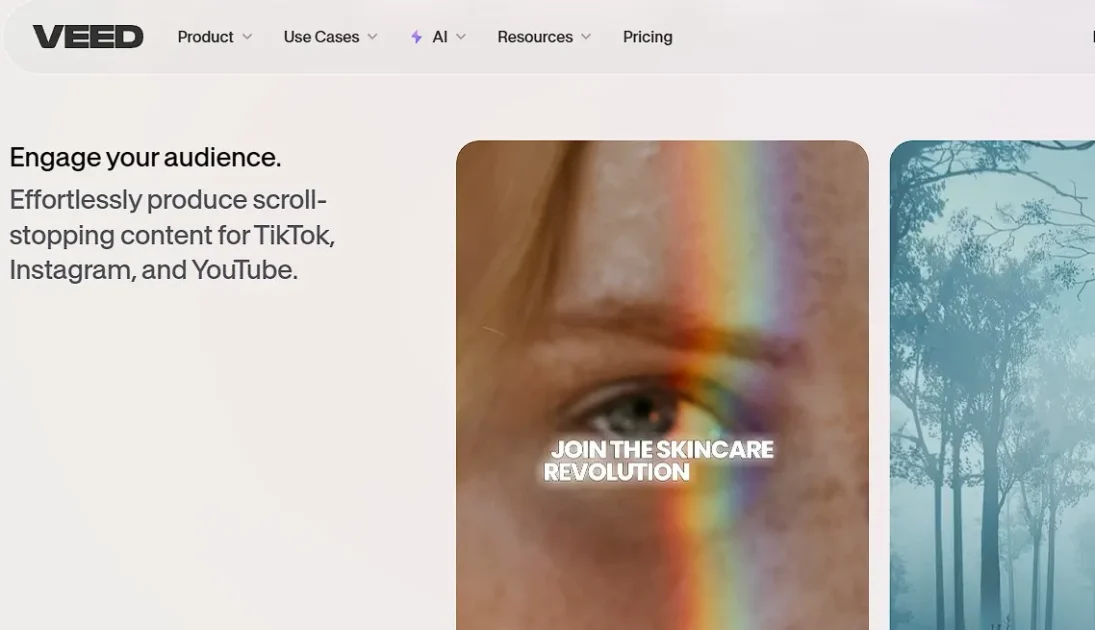Expand the Use Cases dropdown chevron
Image resolution: width=1095 pixels, height=630 pixels.
[x=372, y=37]
